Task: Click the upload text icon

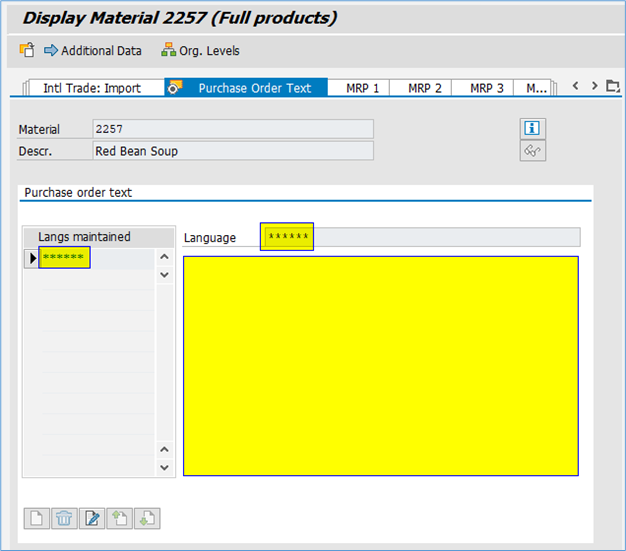Action: pos(119,519)
